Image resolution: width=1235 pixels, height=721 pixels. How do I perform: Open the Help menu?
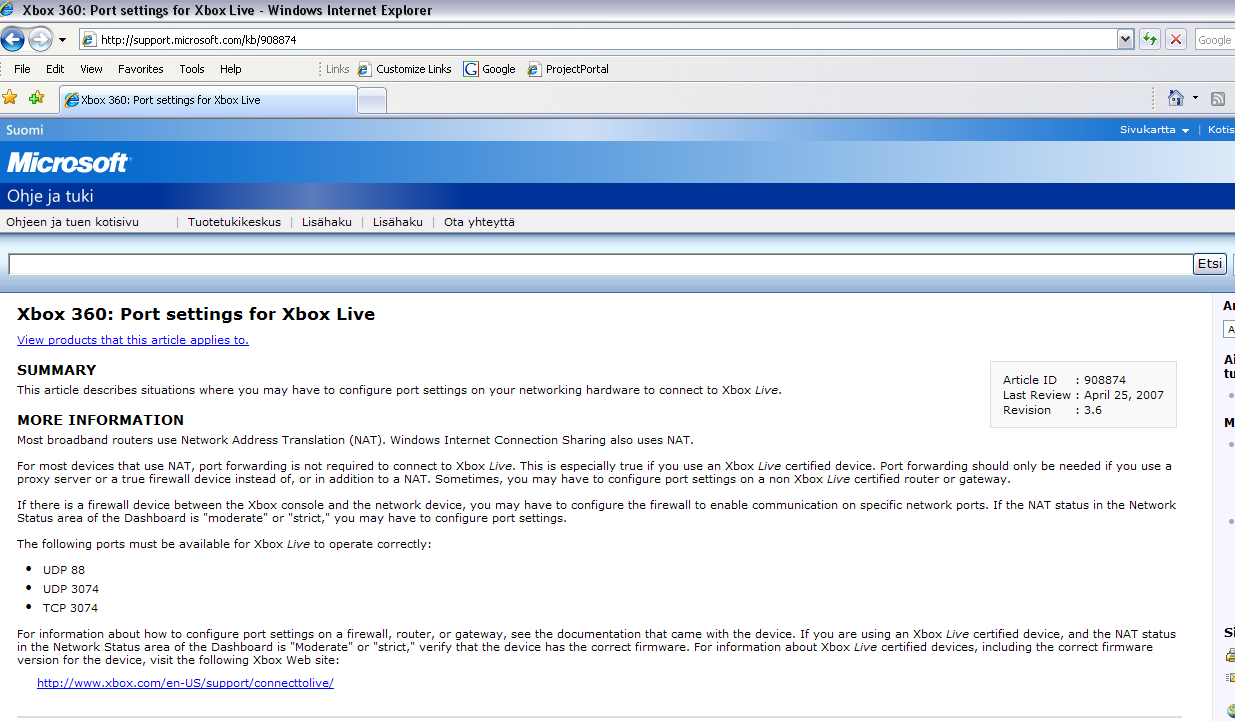[x=231, y=69]
